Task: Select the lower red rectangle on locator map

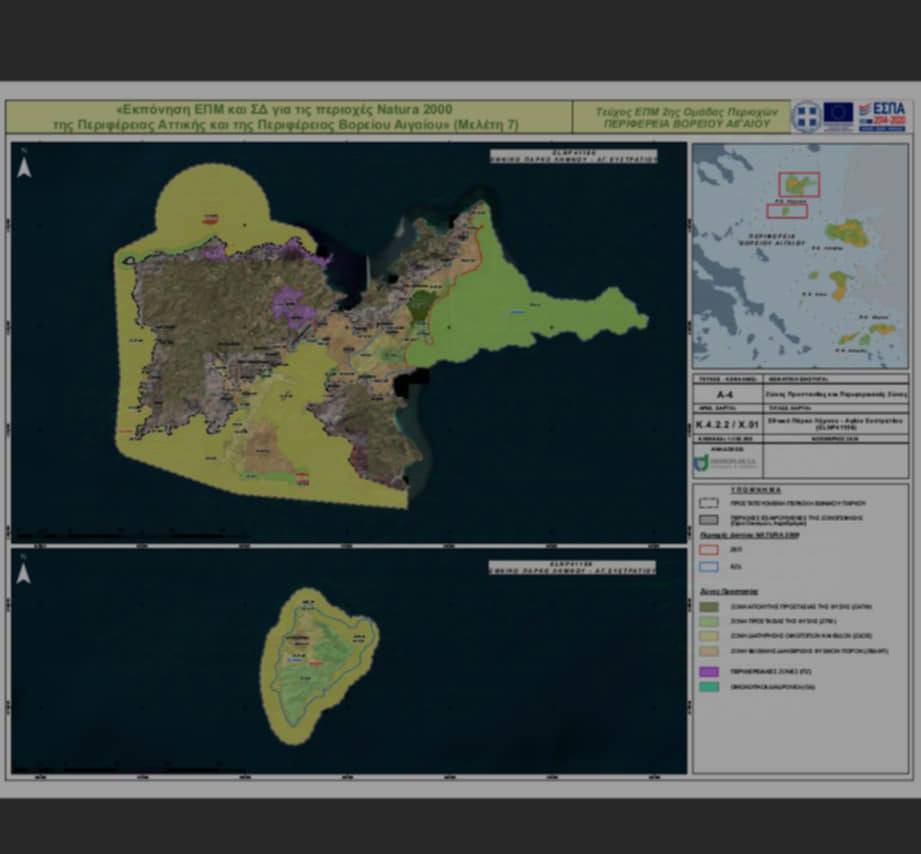Action: (x=787, y=210)
